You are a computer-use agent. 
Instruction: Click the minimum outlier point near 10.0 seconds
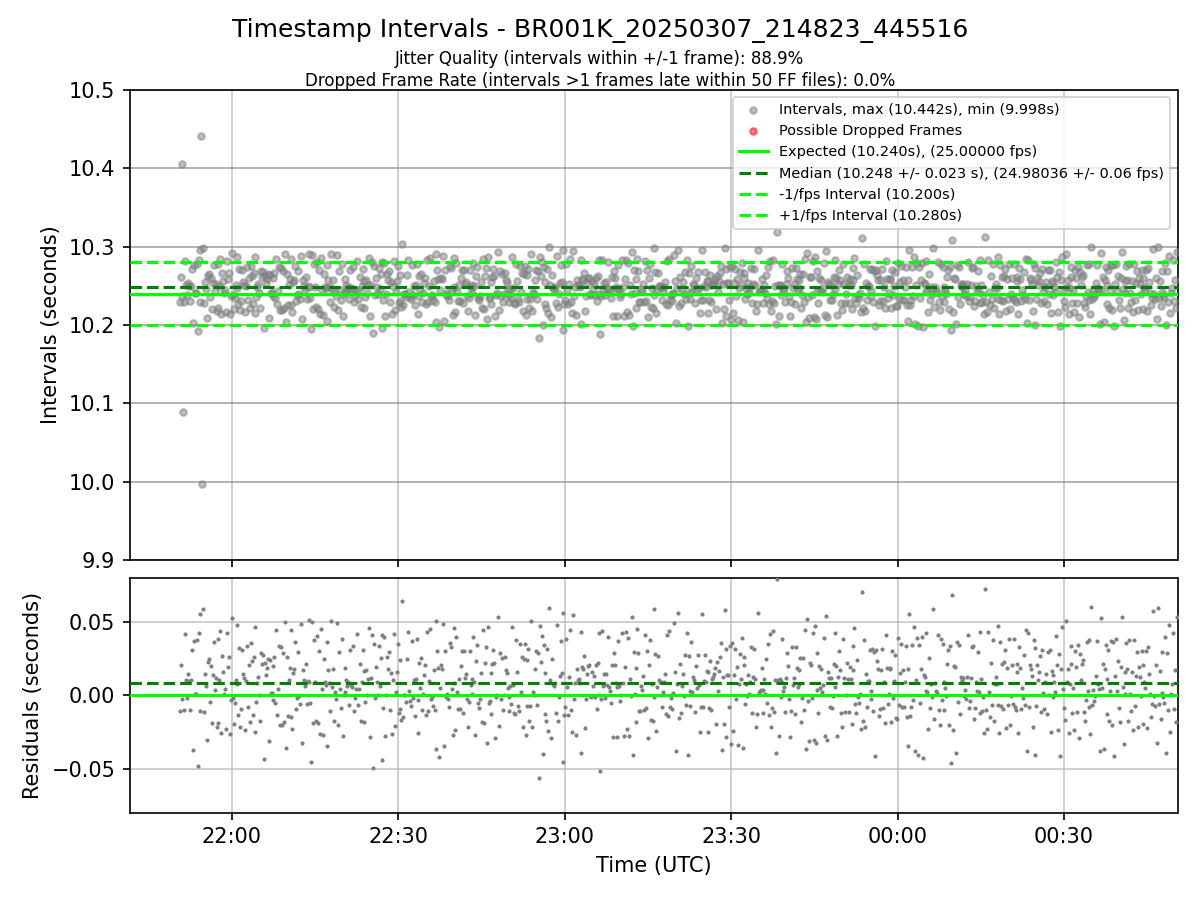(x=202, y=484)
